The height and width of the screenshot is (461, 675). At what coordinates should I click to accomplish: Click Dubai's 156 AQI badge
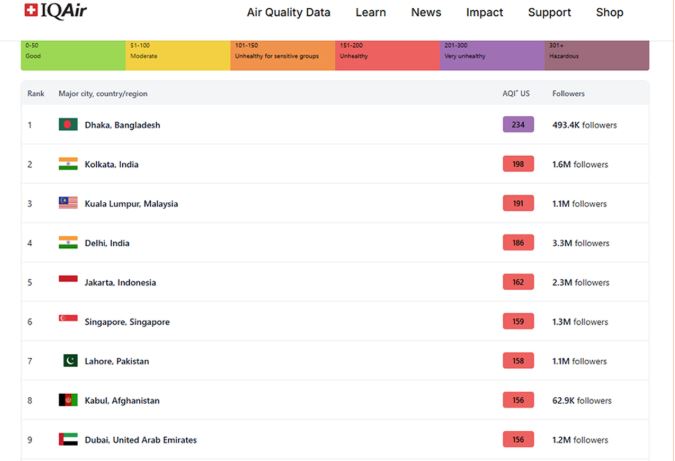tap(518, 439)
